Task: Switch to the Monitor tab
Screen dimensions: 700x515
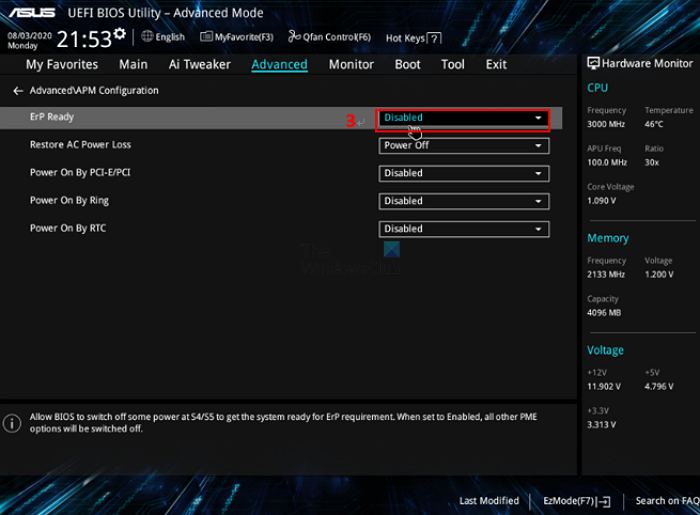Action: 351,65
